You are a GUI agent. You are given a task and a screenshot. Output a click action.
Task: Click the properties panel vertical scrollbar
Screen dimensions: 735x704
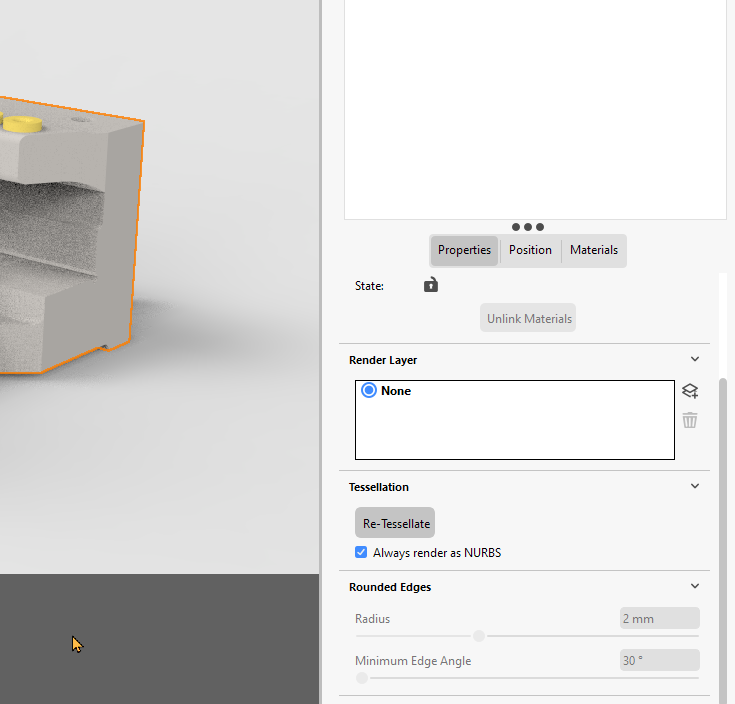(723, 539)
